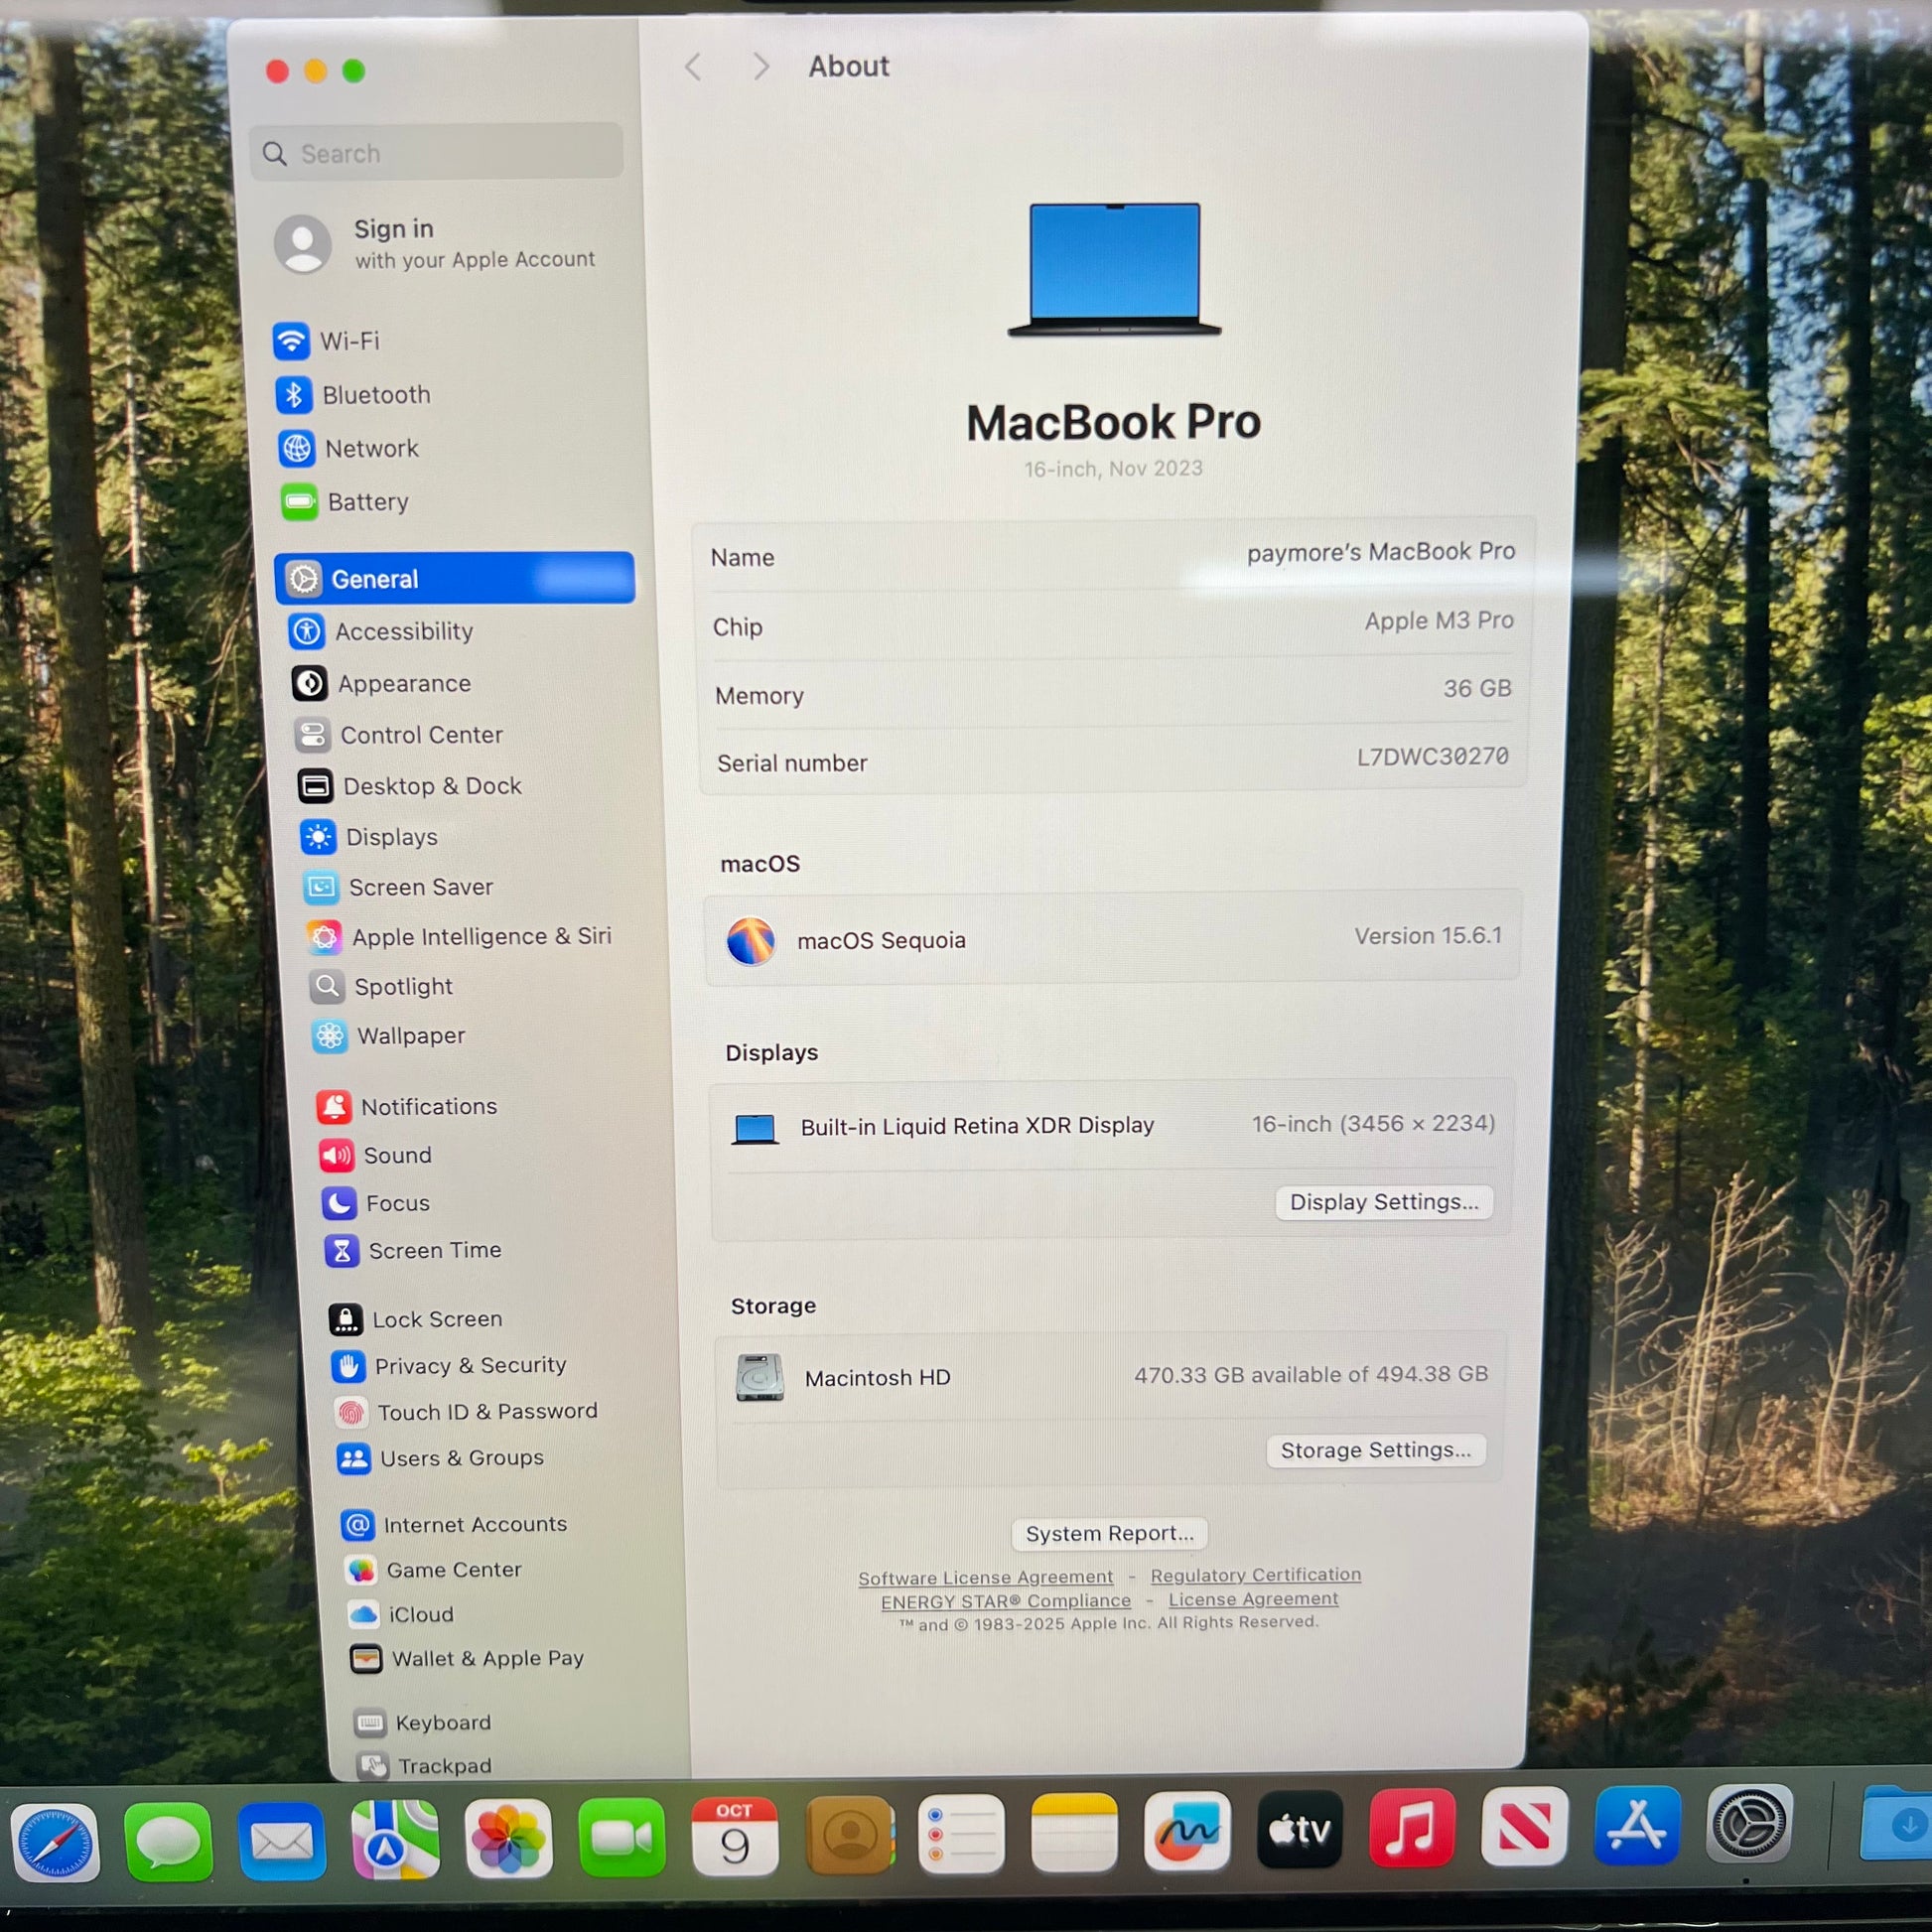This screenshot has height=1932, width=1932.
Task: Open Safari in the Dock
Action: [54, 1842]
